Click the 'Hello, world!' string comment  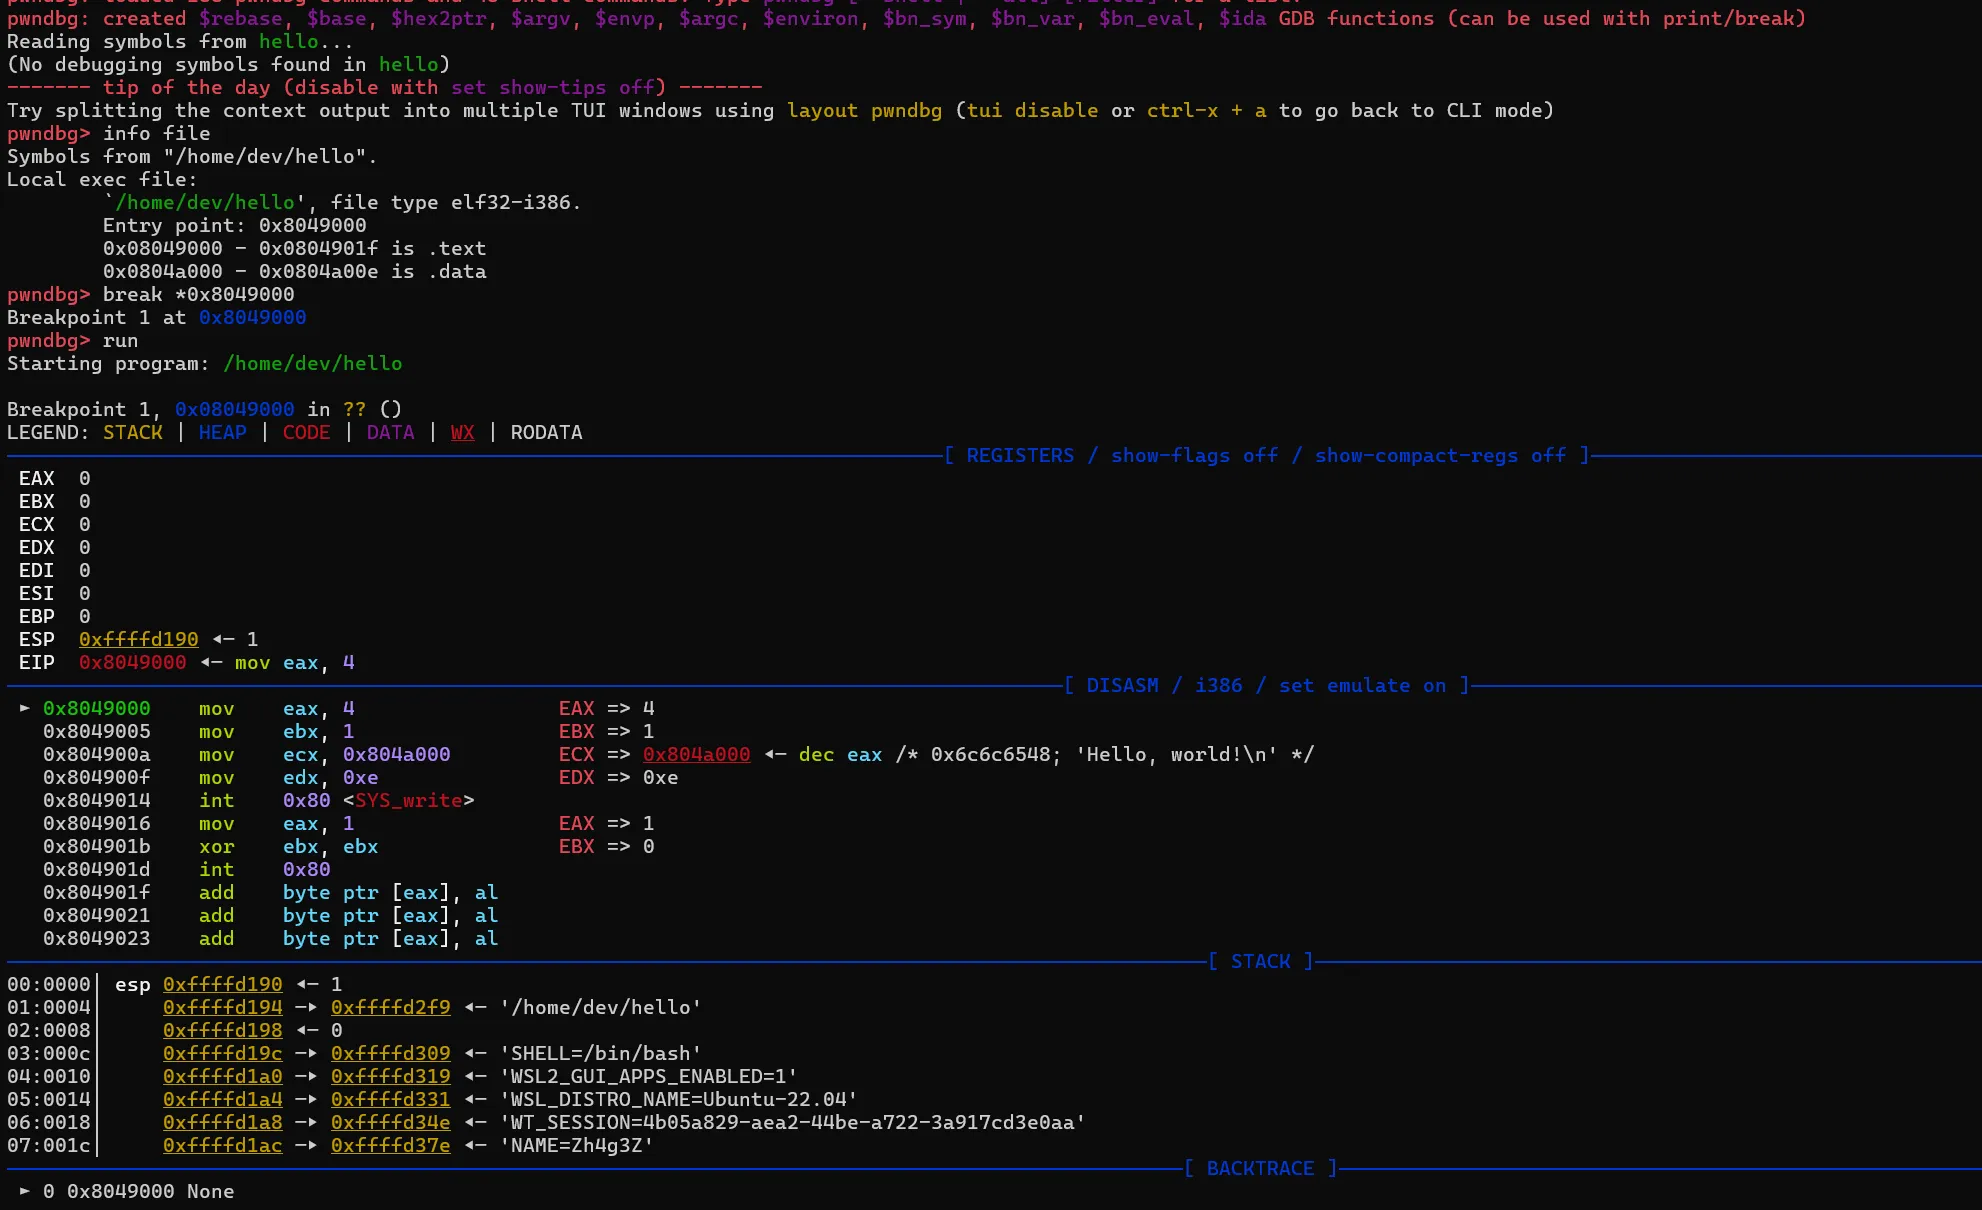1176,754
